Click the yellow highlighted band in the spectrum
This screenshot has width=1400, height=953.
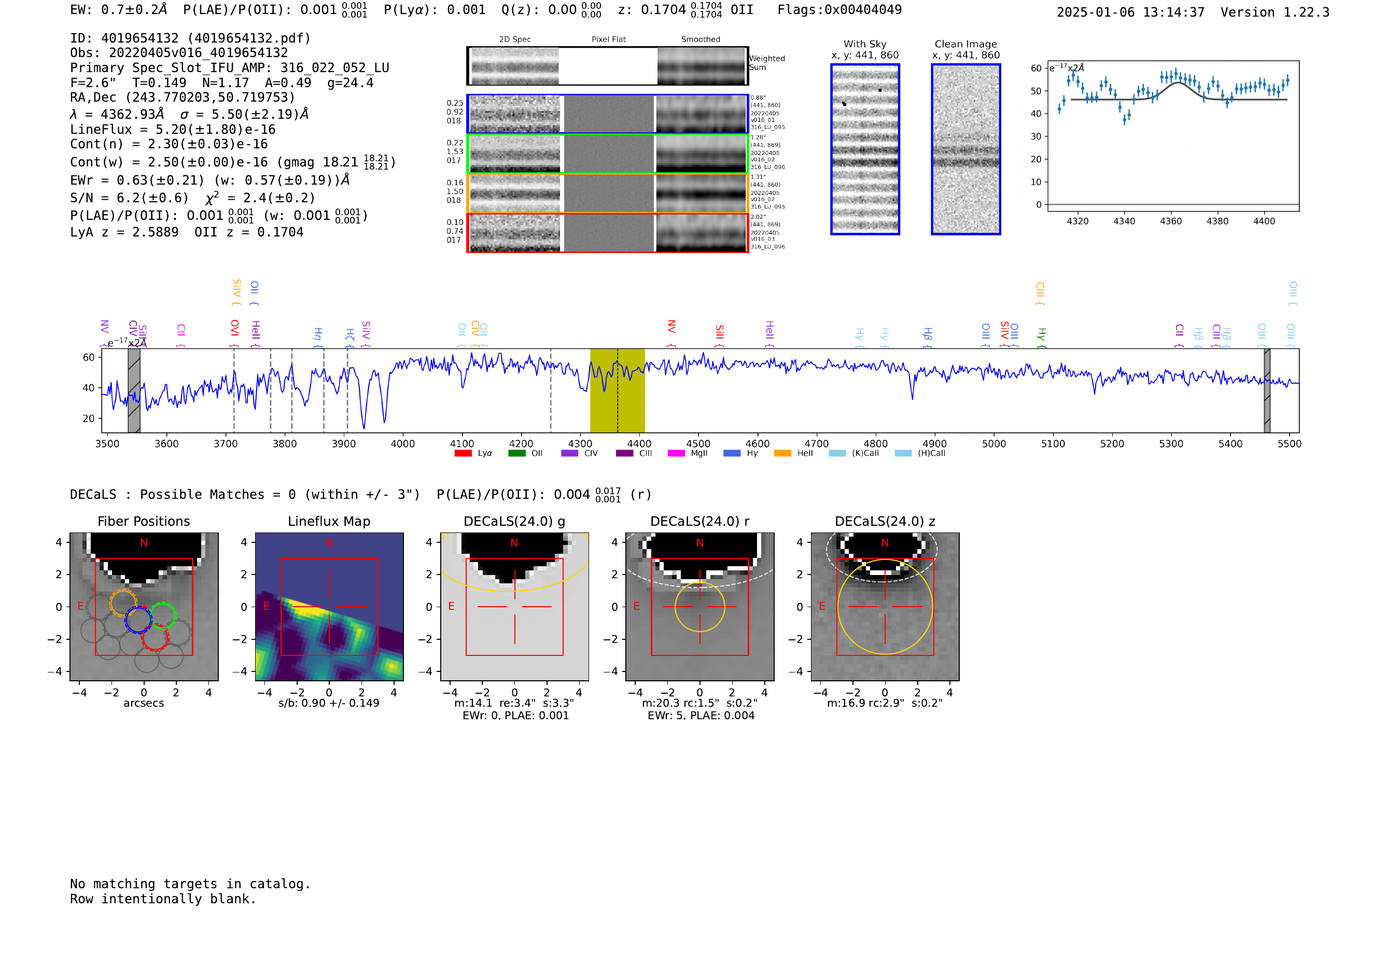click(x=617, y=390)
